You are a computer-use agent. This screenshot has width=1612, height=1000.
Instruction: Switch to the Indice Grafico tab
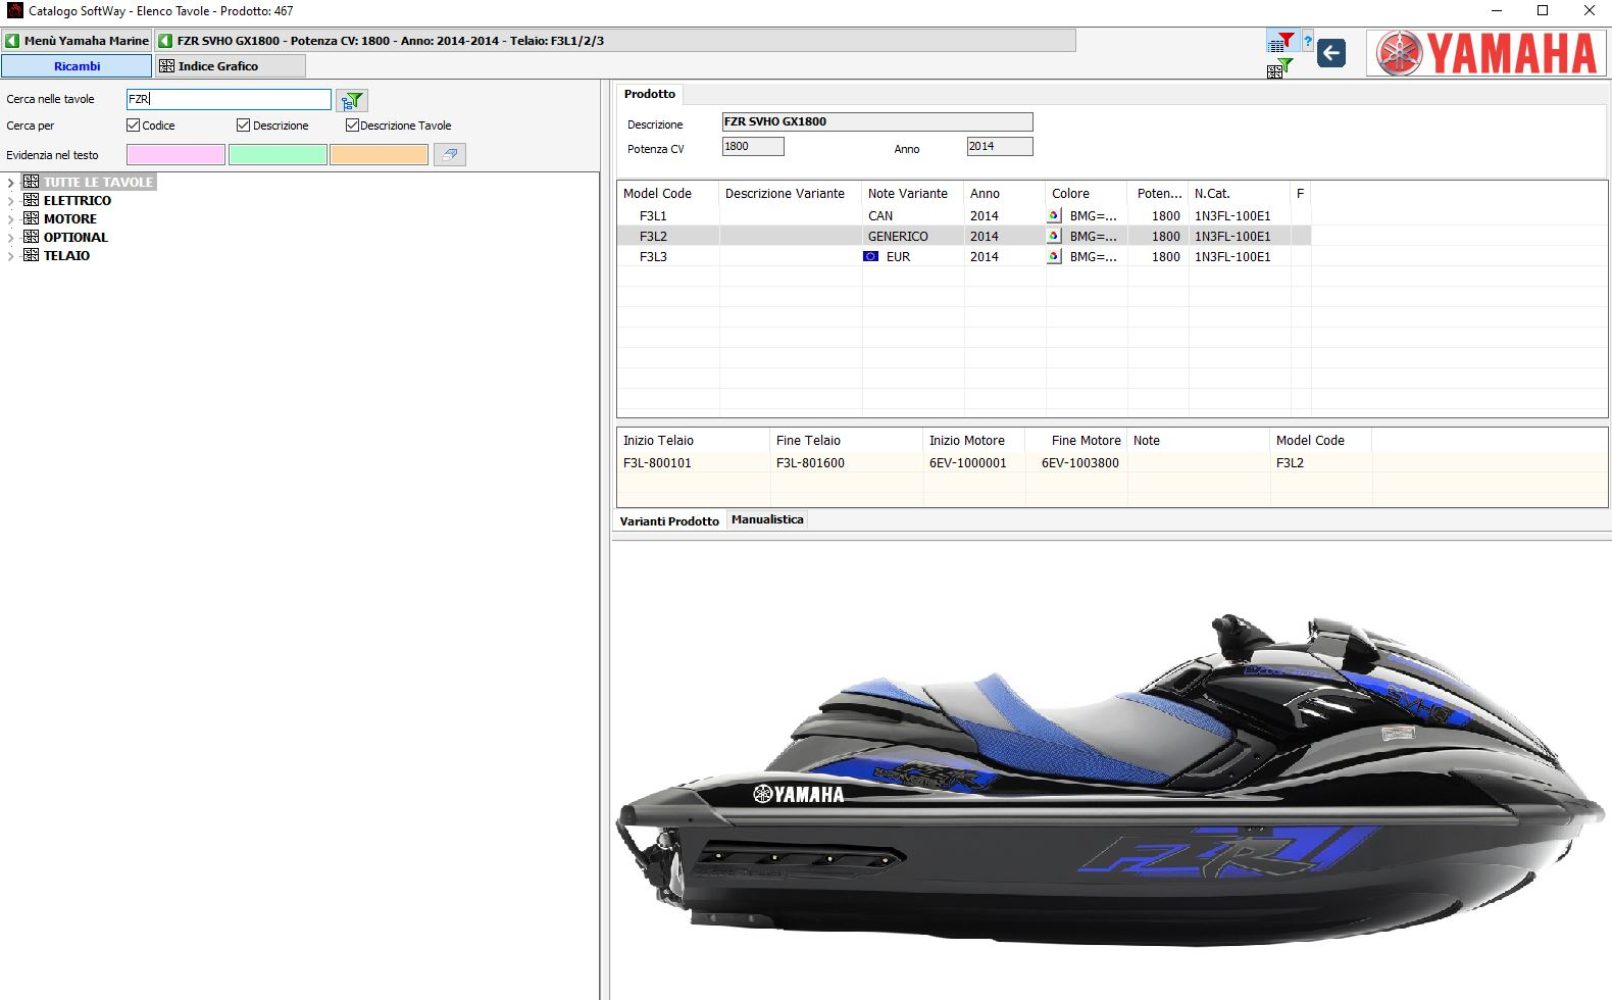pos(230,66)
